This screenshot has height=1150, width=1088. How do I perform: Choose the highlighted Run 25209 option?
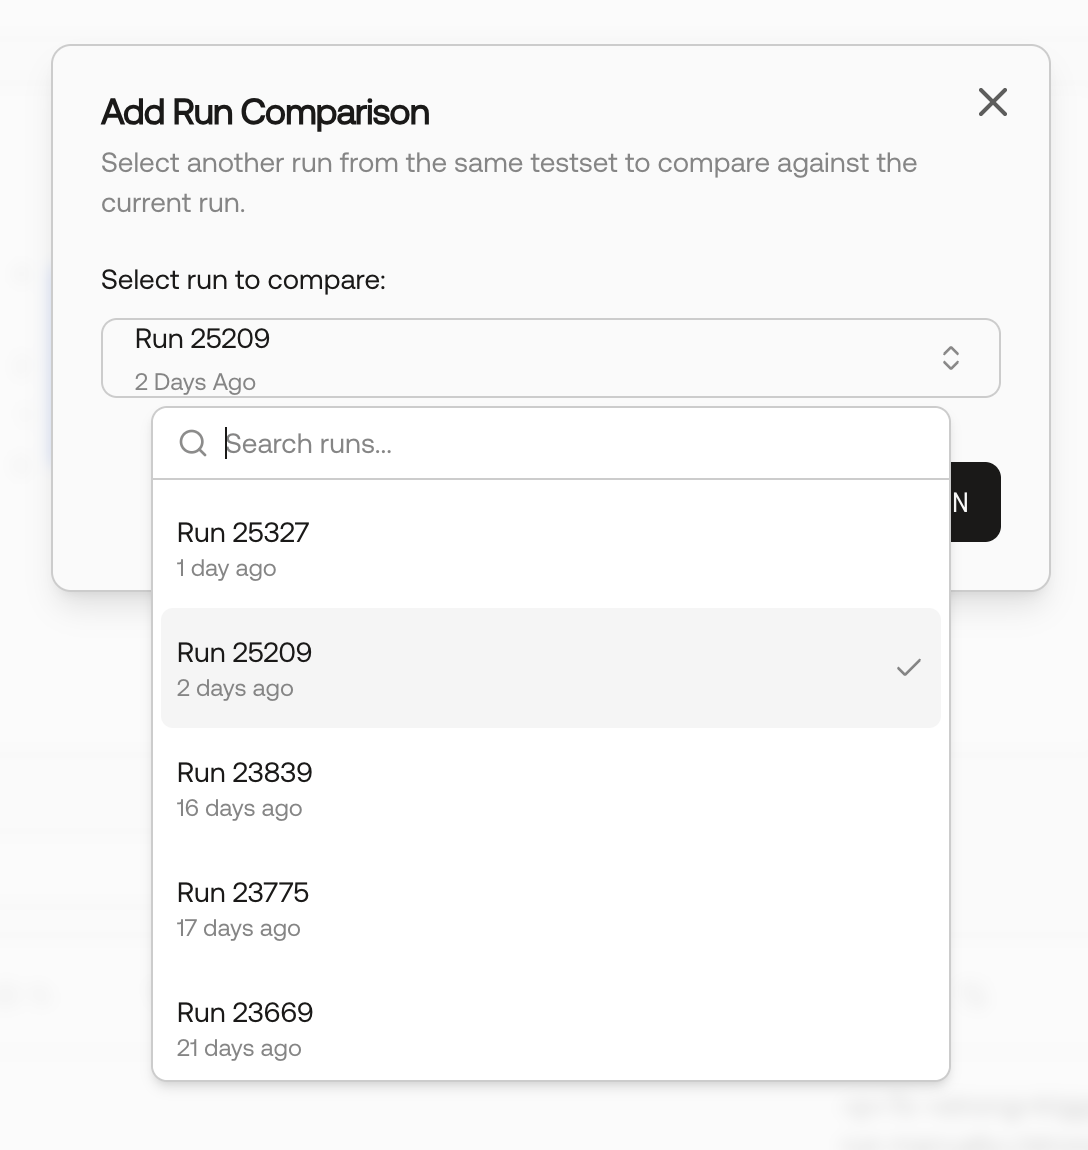click(x=550, y=667)
